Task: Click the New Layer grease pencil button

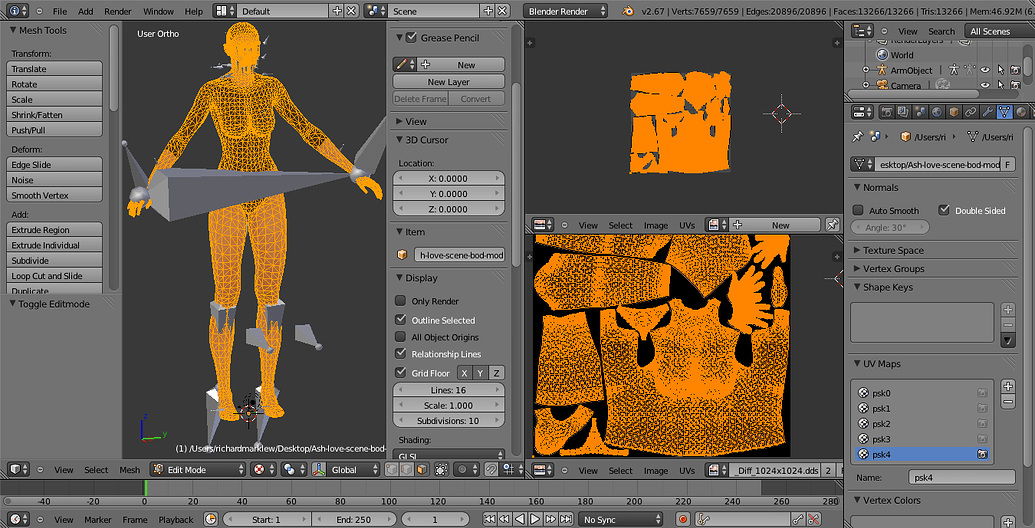Action: coord(449,82)
